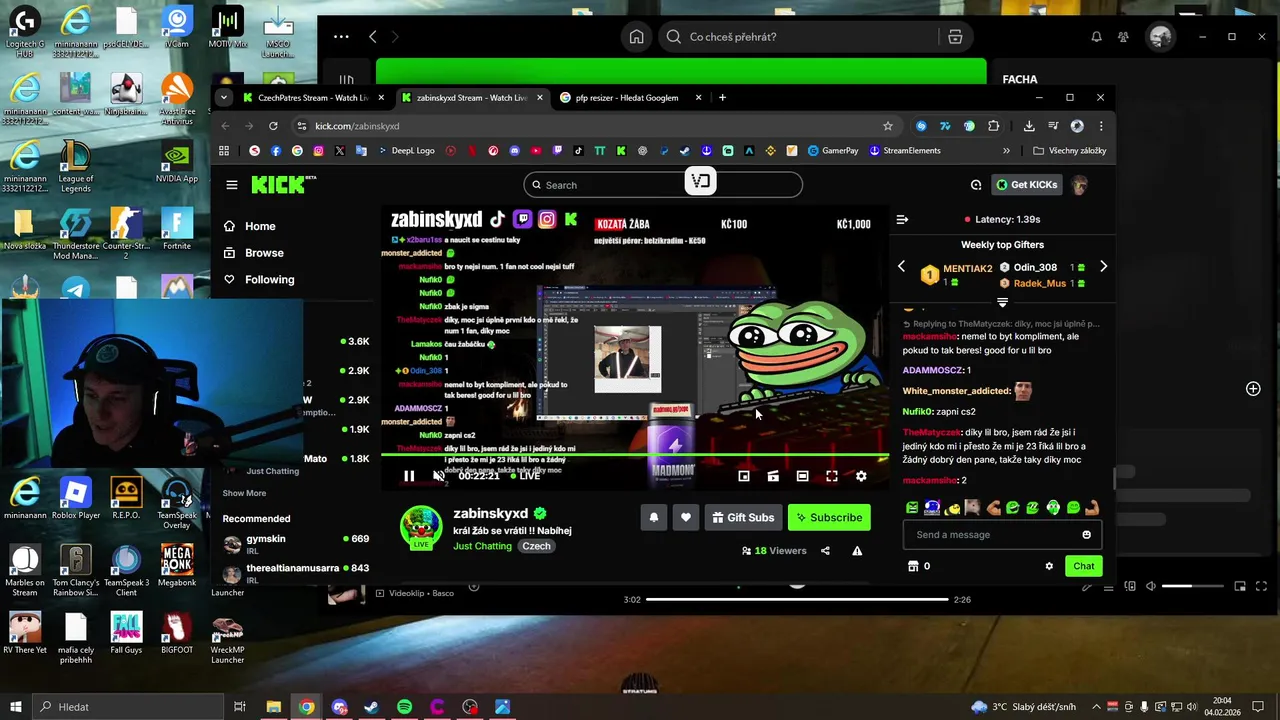Collapse the top gifters panel handle
The image size is (1280, 720).
click(1002, 301)
